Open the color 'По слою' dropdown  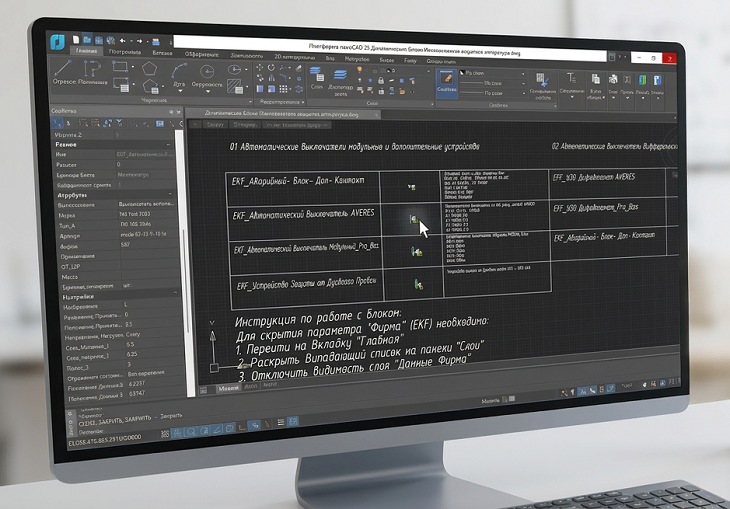pos(493,73)
